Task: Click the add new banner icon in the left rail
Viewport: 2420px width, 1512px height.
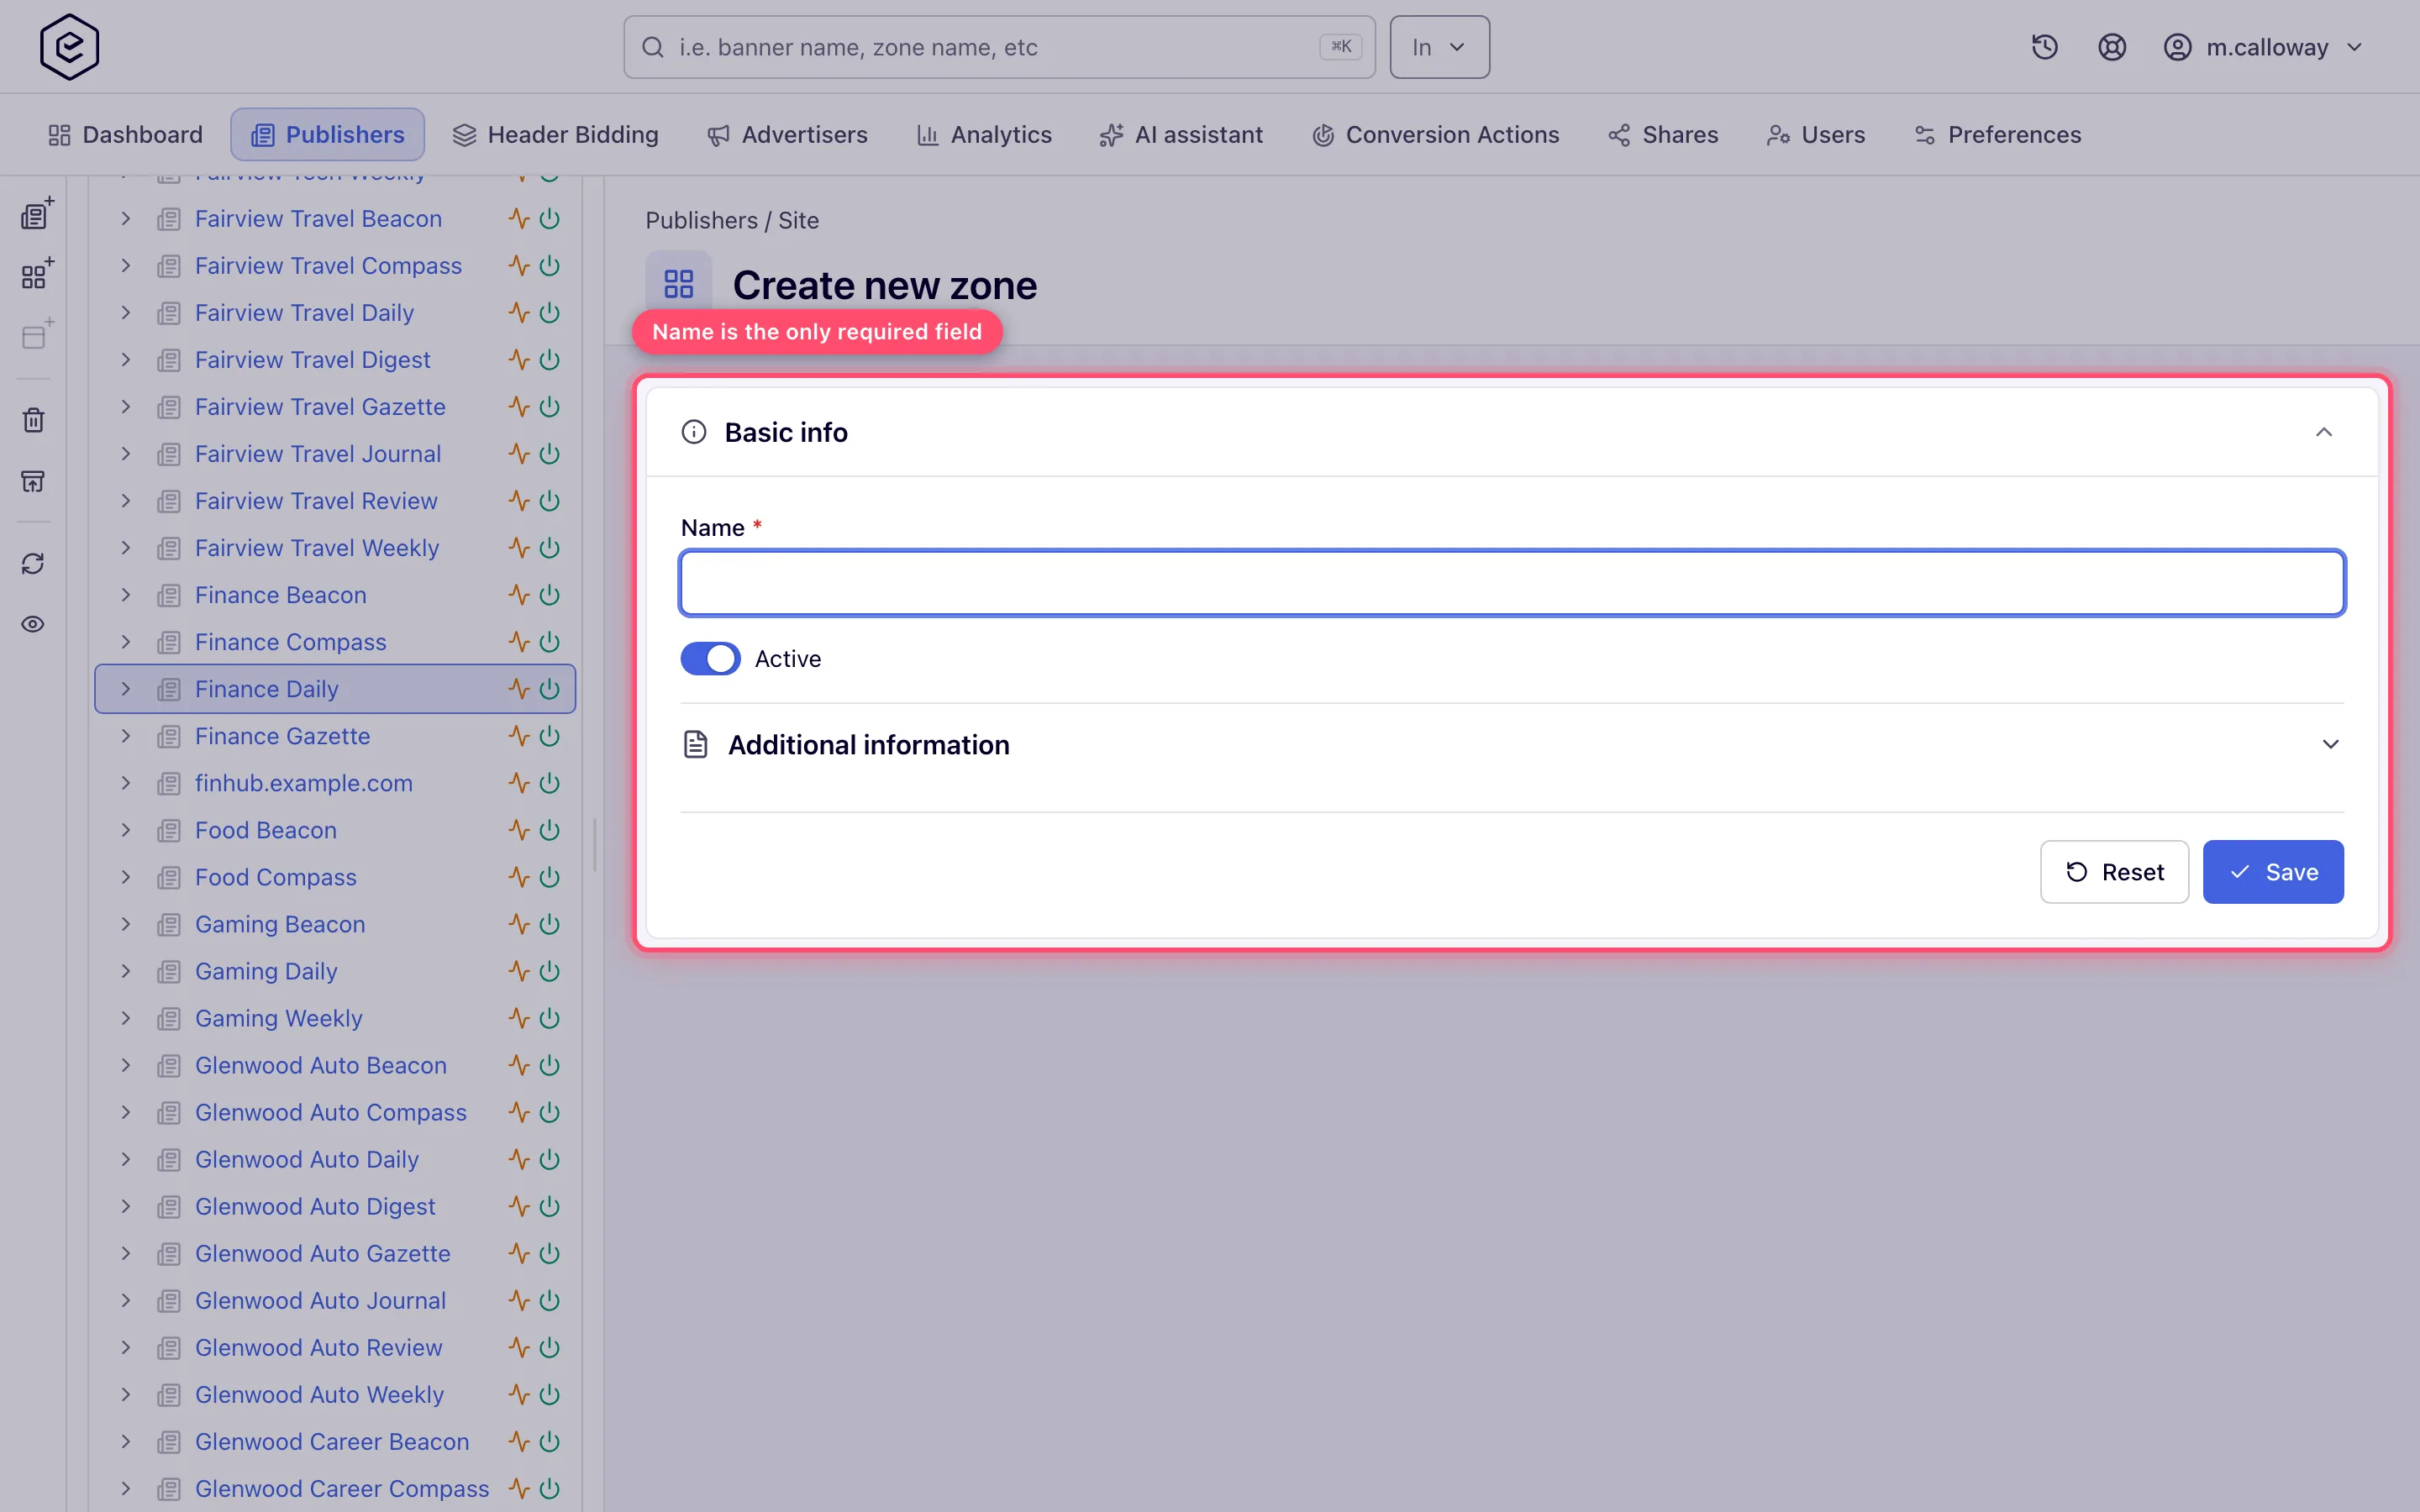Action: [36, 334]
